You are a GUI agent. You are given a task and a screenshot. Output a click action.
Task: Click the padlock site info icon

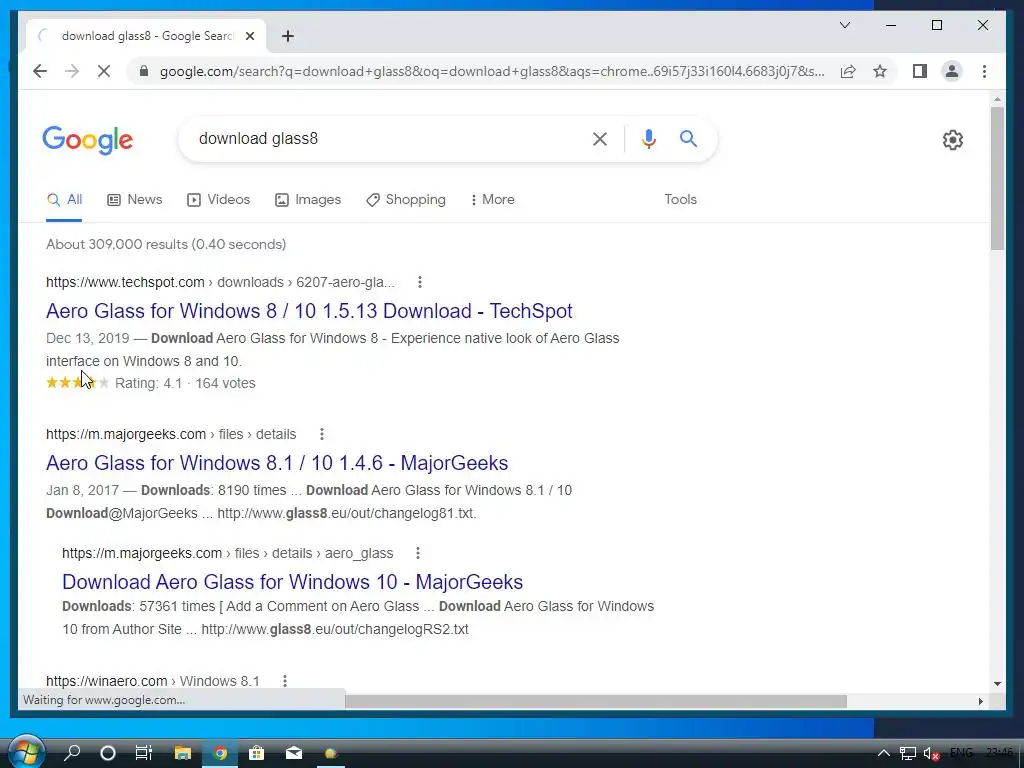(x=144, y=71)
